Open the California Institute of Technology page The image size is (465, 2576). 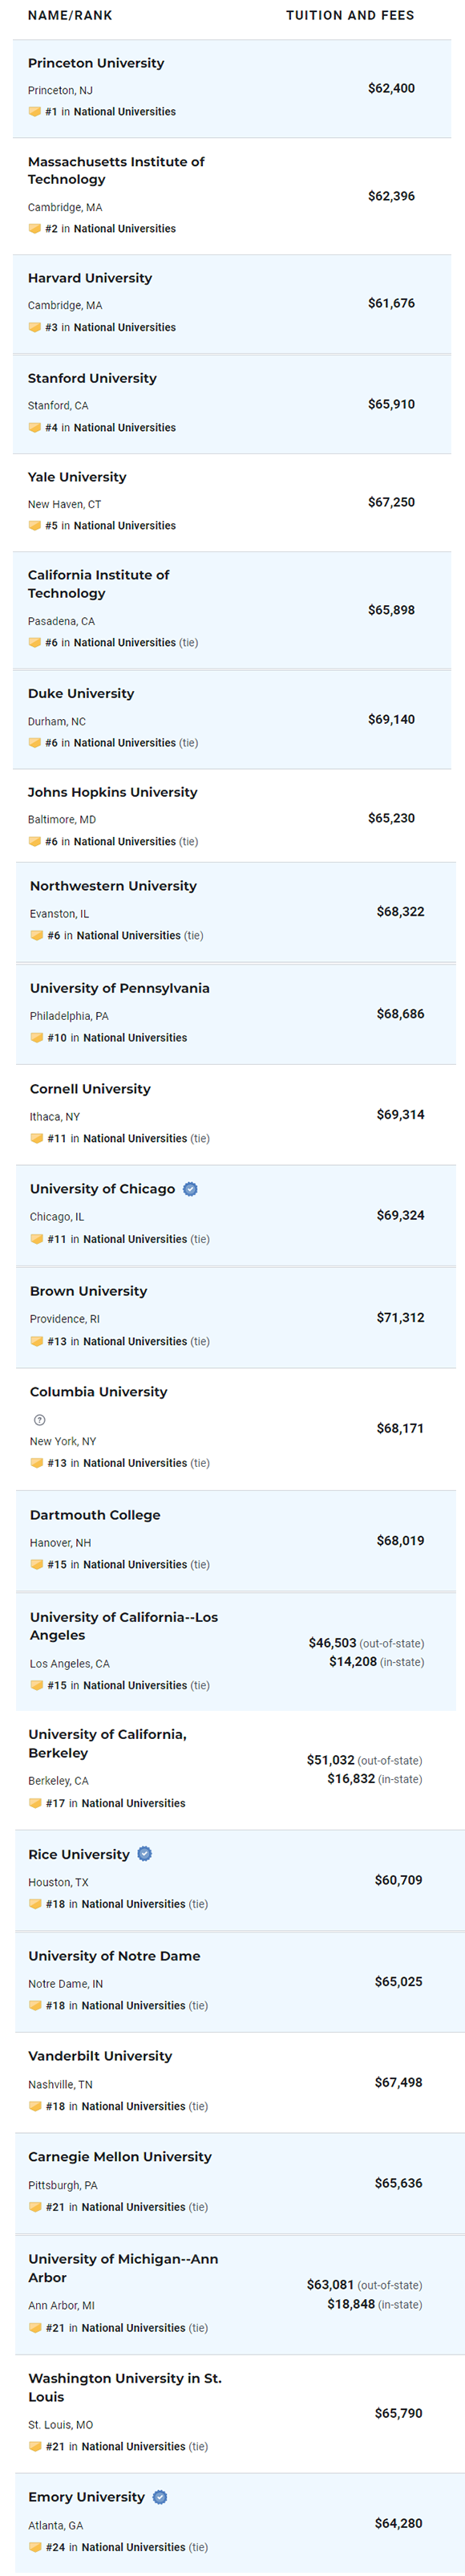point(98,584)
